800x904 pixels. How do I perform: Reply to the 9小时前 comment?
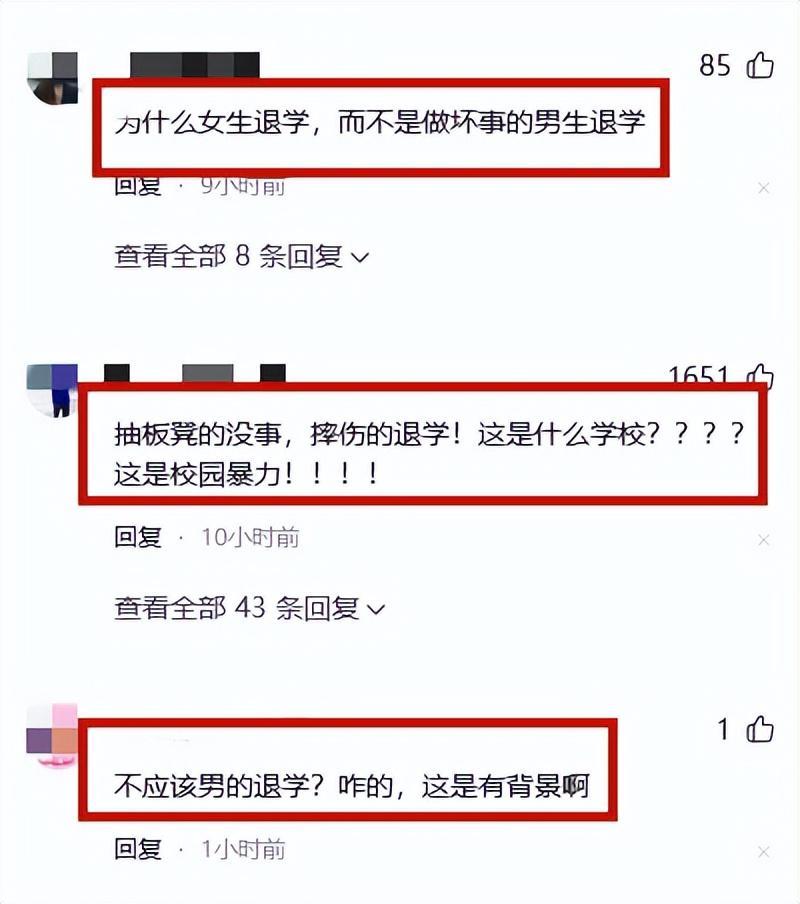point(138,187)
